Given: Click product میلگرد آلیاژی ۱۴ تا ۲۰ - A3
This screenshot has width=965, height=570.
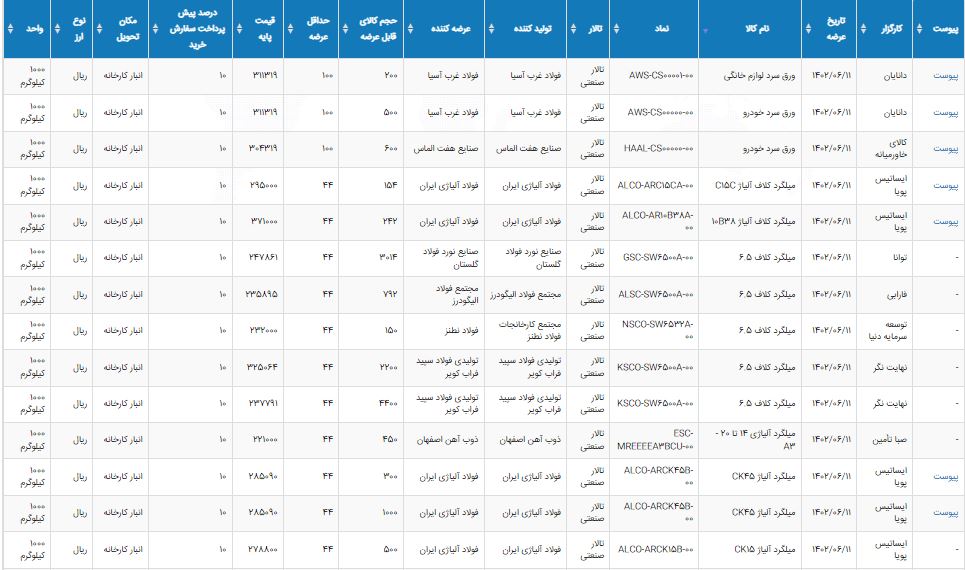Looking at the screenshot, I should coord(755,440).
